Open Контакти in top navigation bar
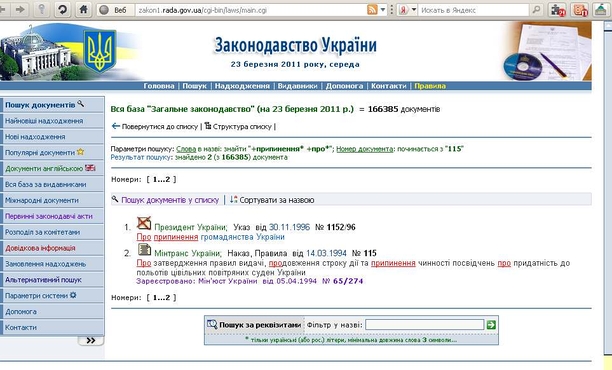 click(x=388, y=86)
